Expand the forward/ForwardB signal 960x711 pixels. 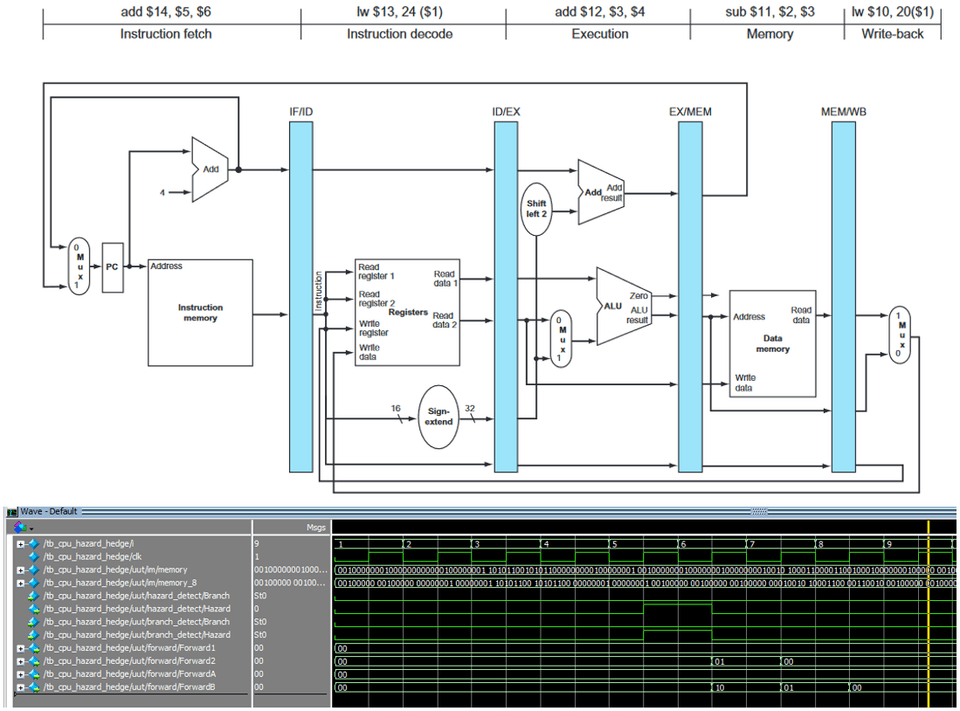[21, 687]
